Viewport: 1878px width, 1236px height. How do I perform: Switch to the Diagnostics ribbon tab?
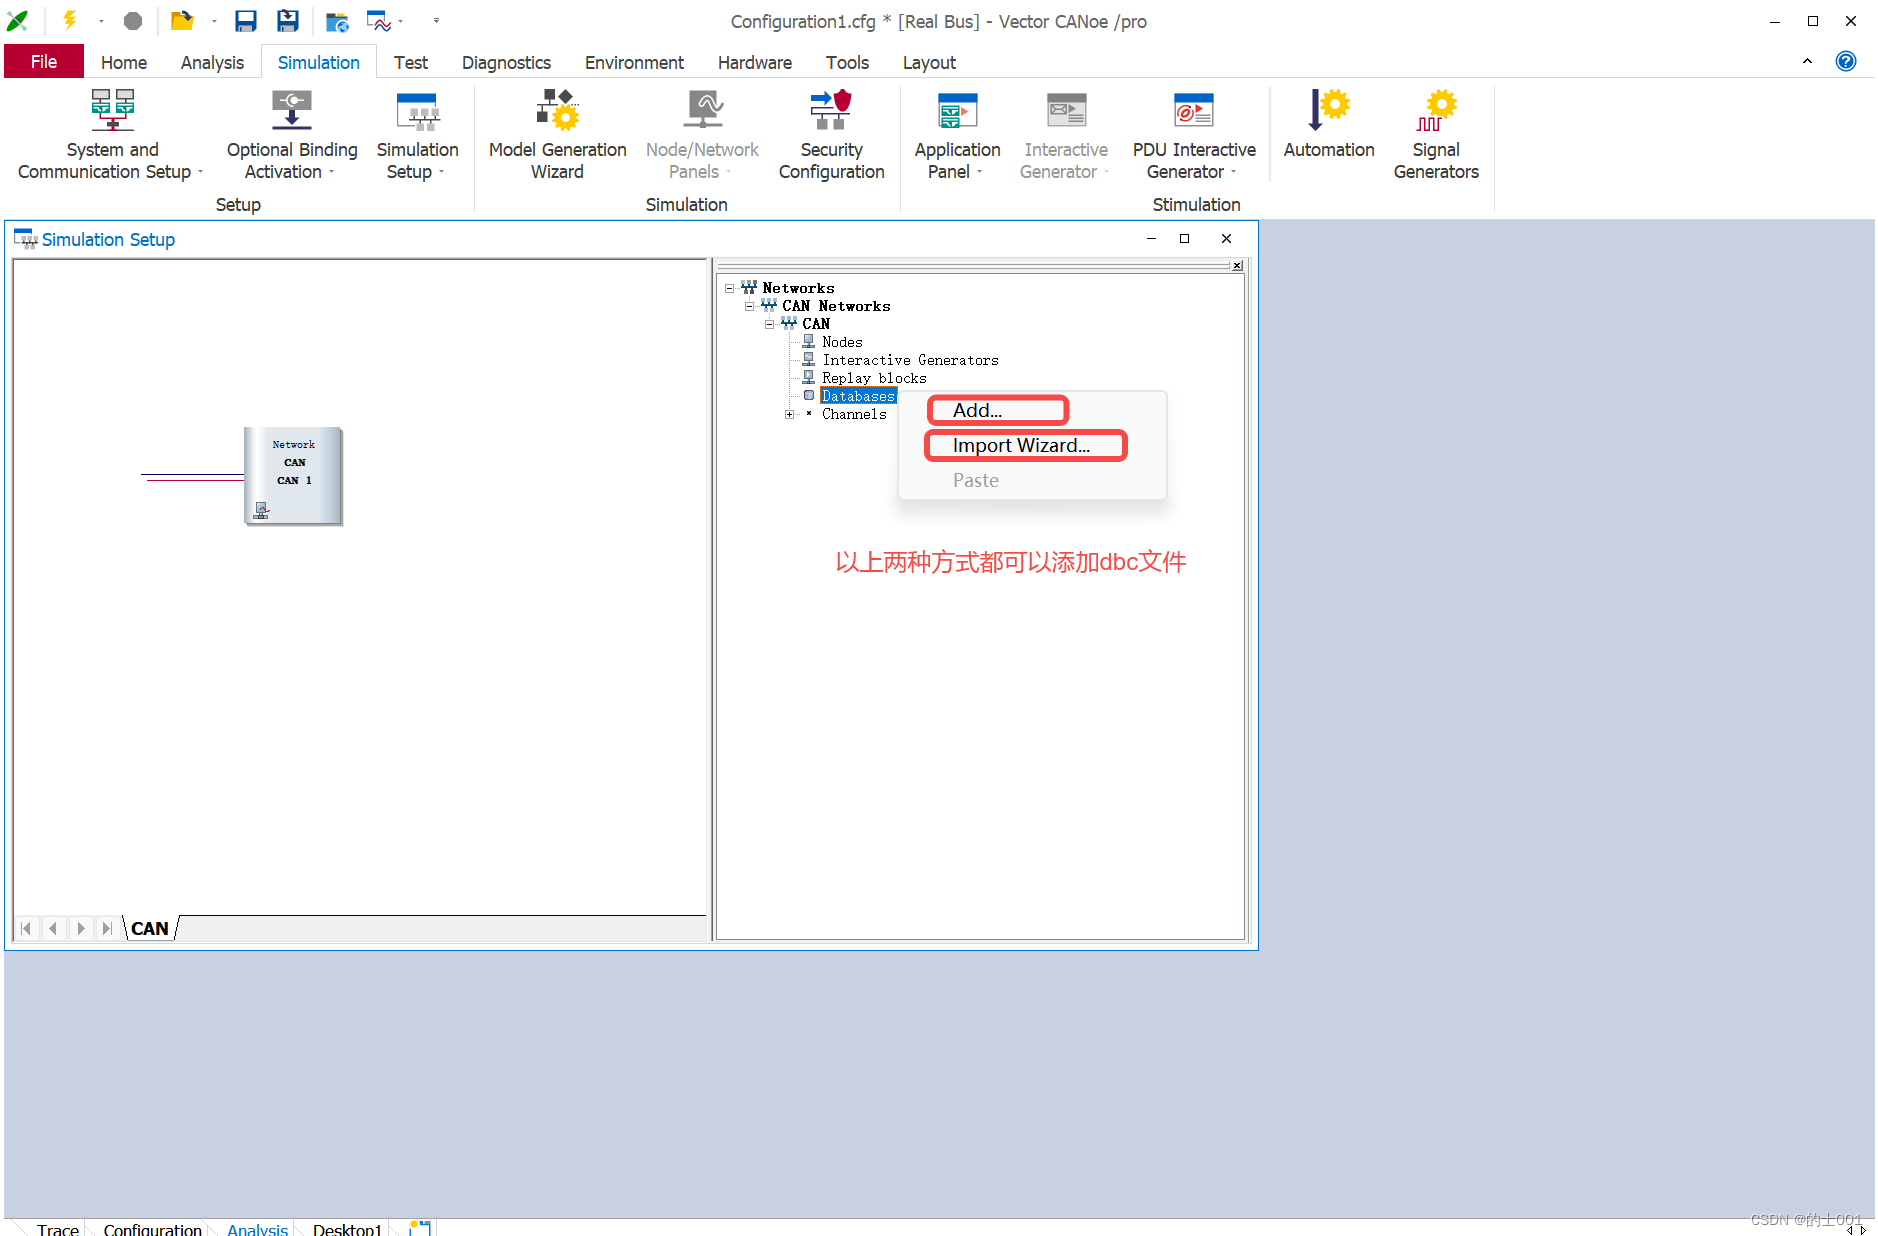pyautogui.click(x=506, y=62)
